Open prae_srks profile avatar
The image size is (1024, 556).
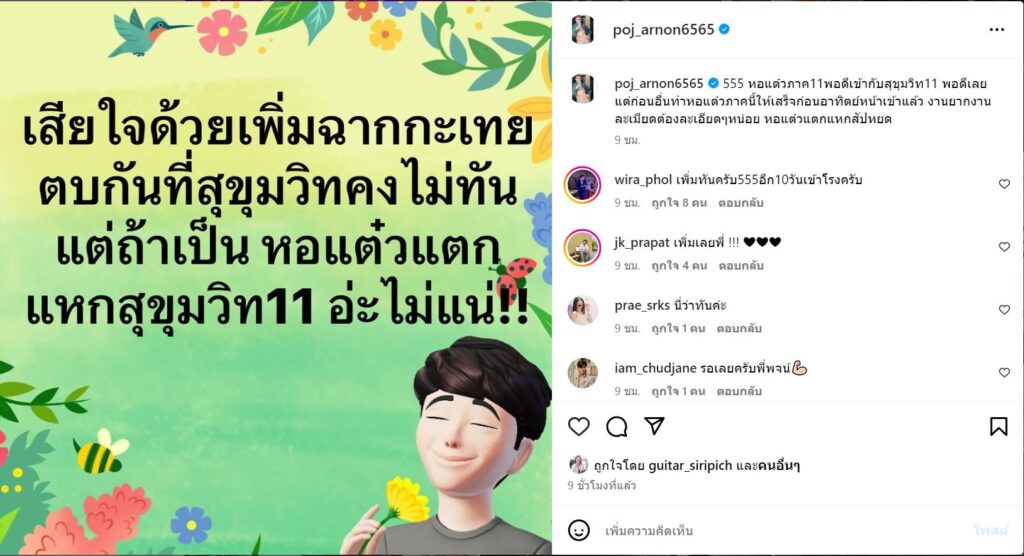(x=582, y=310)
